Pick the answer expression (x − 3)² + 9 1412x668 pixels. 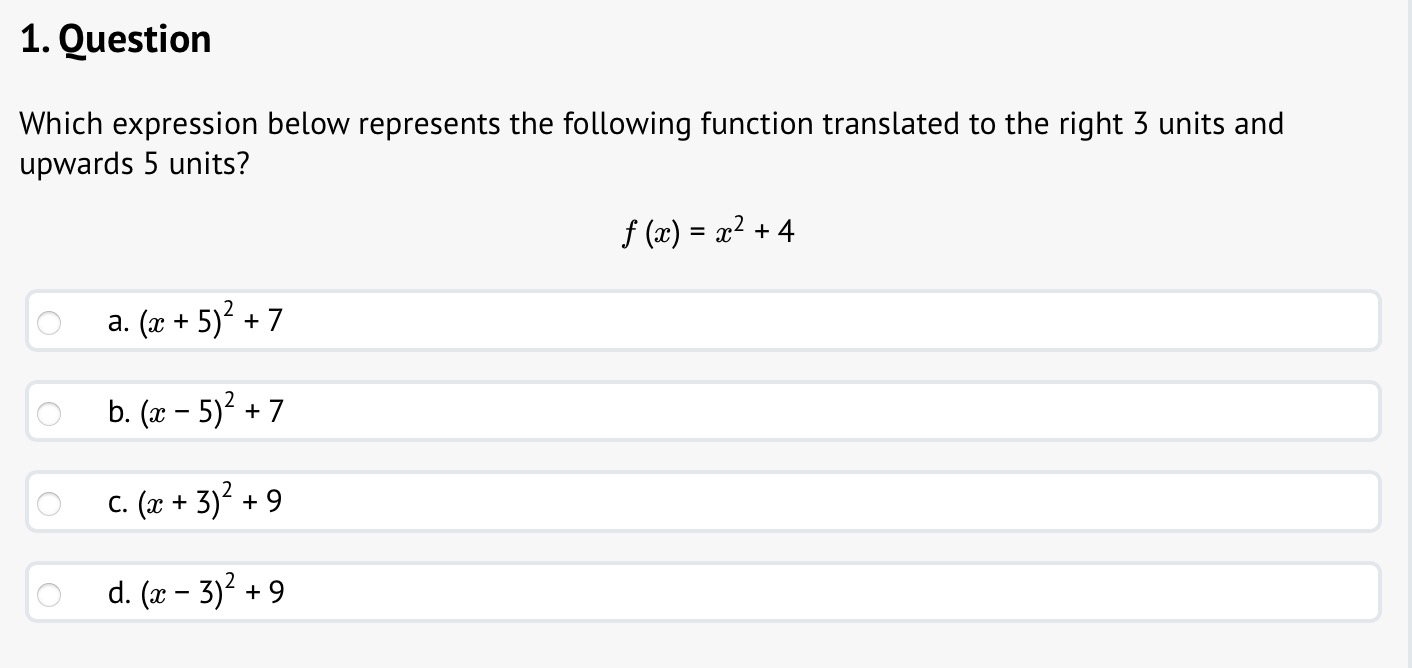(x=211, y=591)
